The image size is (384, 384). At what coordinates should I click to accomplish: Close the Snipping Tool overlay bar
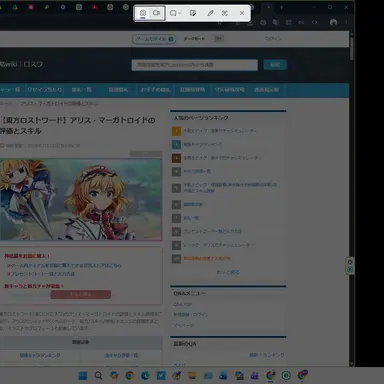(242, 13)
